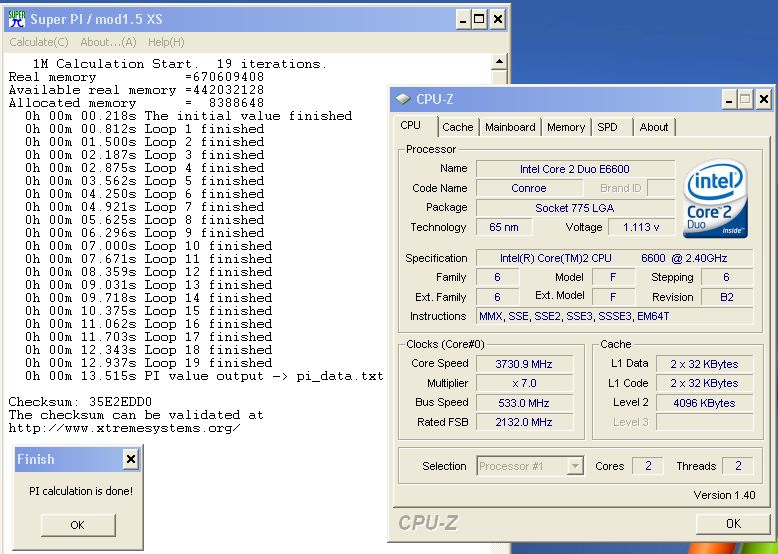Click the Code Name value Conroe
Screen dimensions: 778x554
click(x=528, y=188)
